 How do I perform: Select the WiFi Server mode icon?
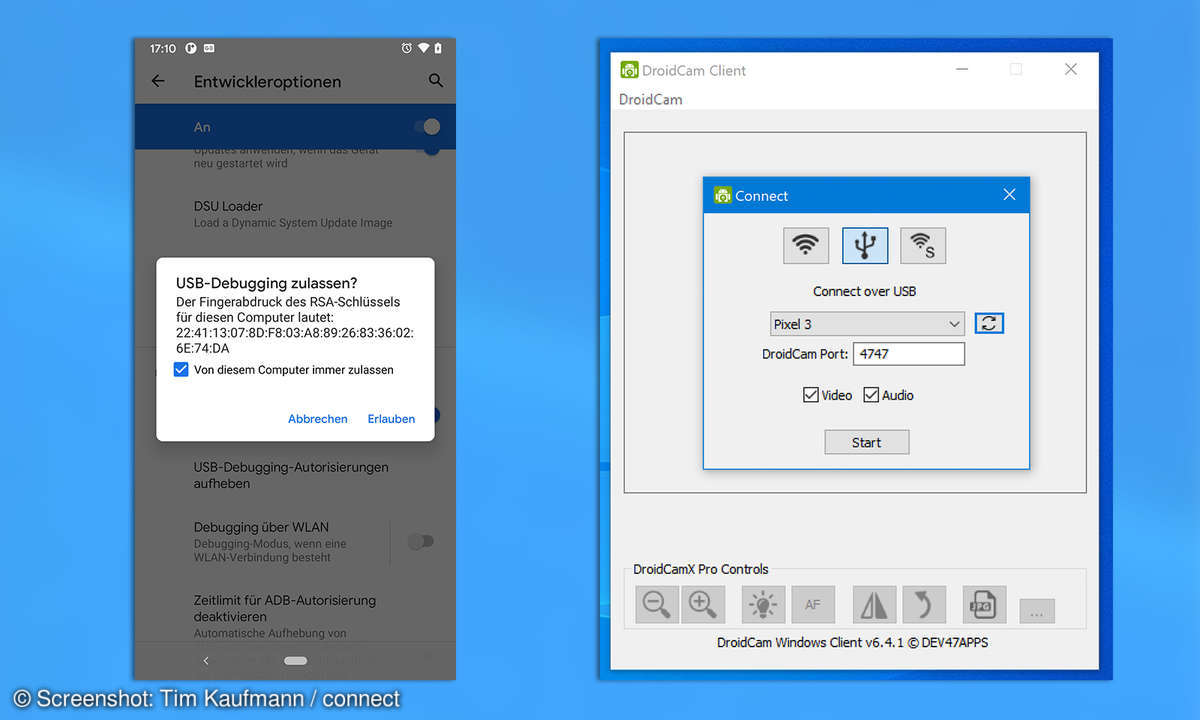(923, 245)
